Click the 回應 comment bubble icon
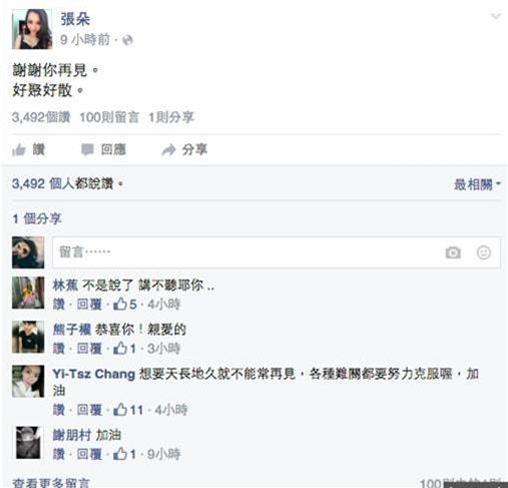 pos(88,150)
